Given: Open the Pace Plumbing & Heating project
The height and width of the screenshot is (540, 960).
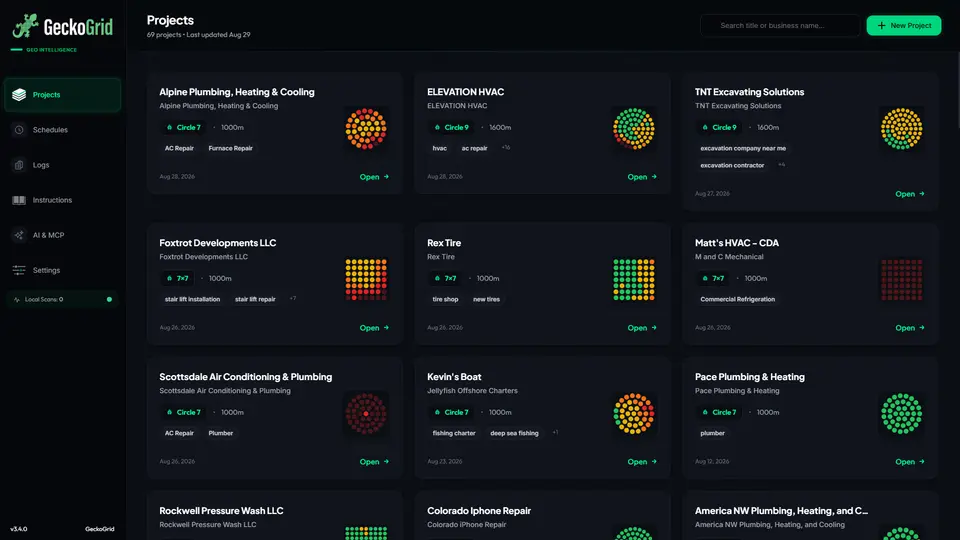Looking at the screenshot, I should (x=909, y=462).
